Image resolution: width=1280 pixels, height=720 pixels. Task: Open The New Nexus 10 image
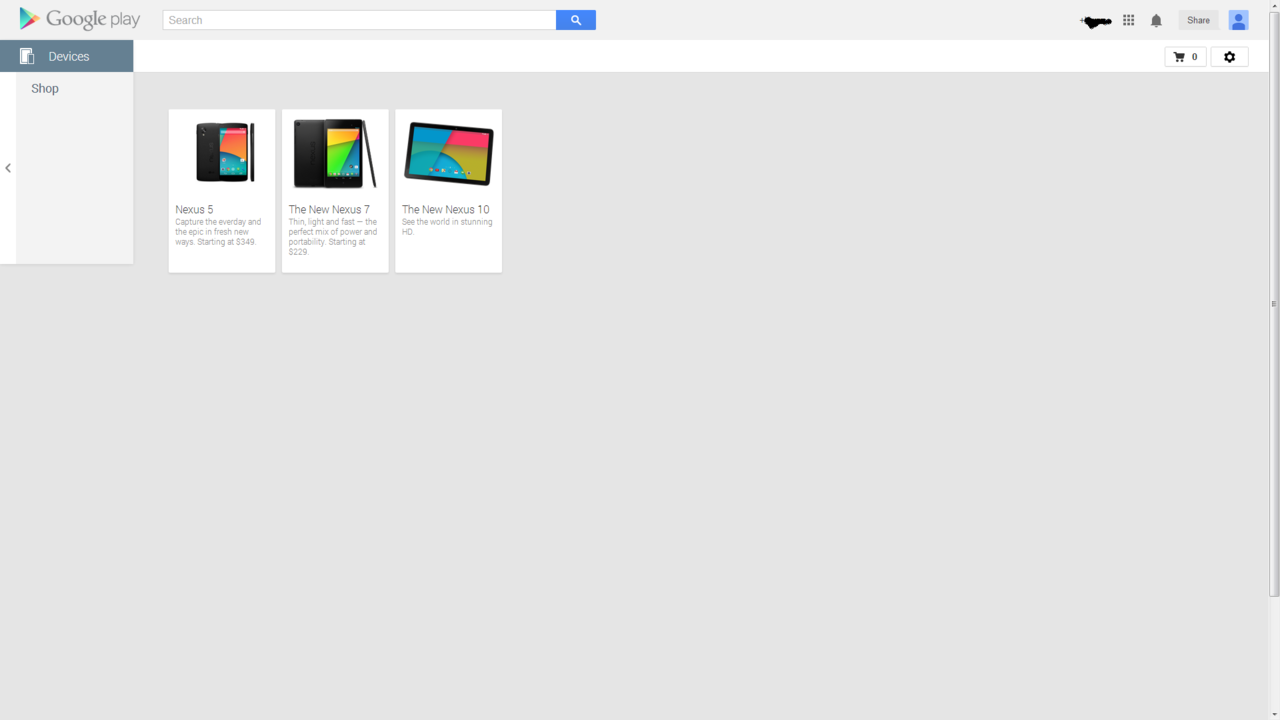(x=448, y=153)
